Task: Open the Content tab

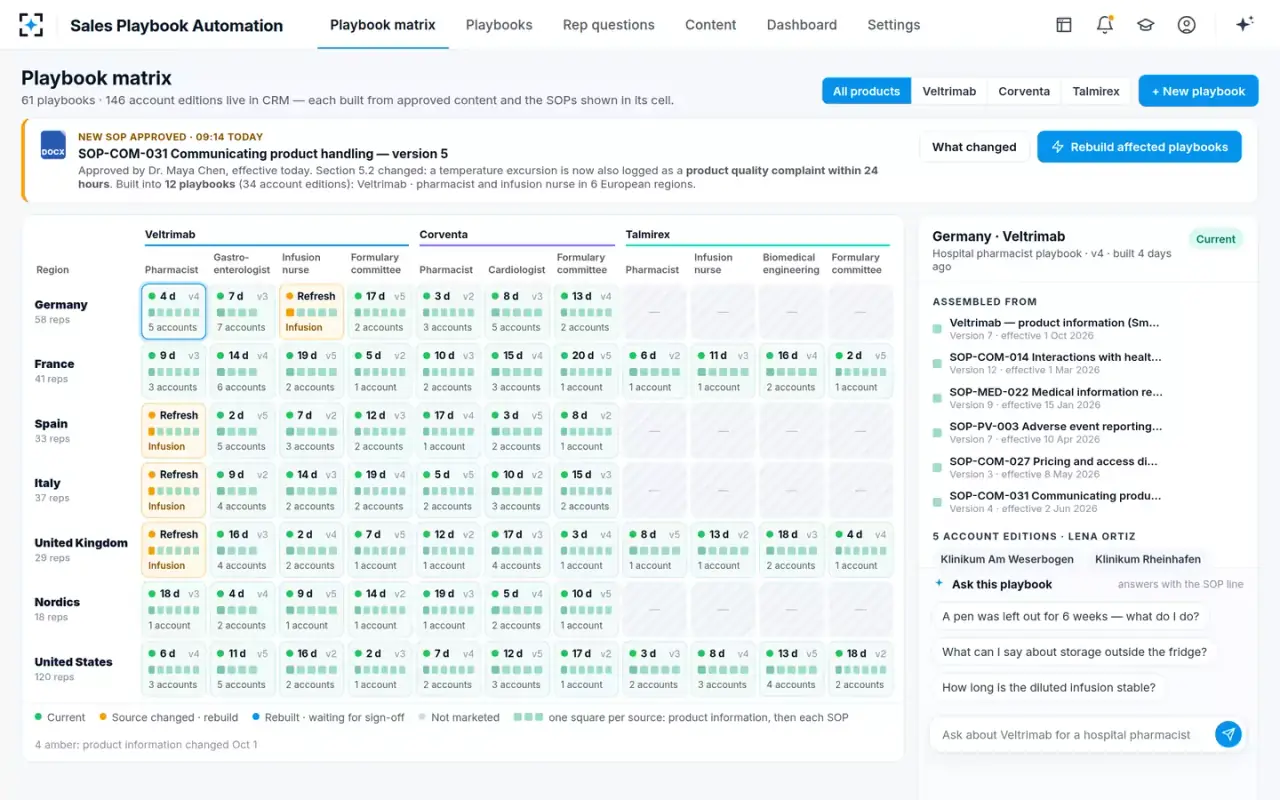Action: [x=711, y=25]
